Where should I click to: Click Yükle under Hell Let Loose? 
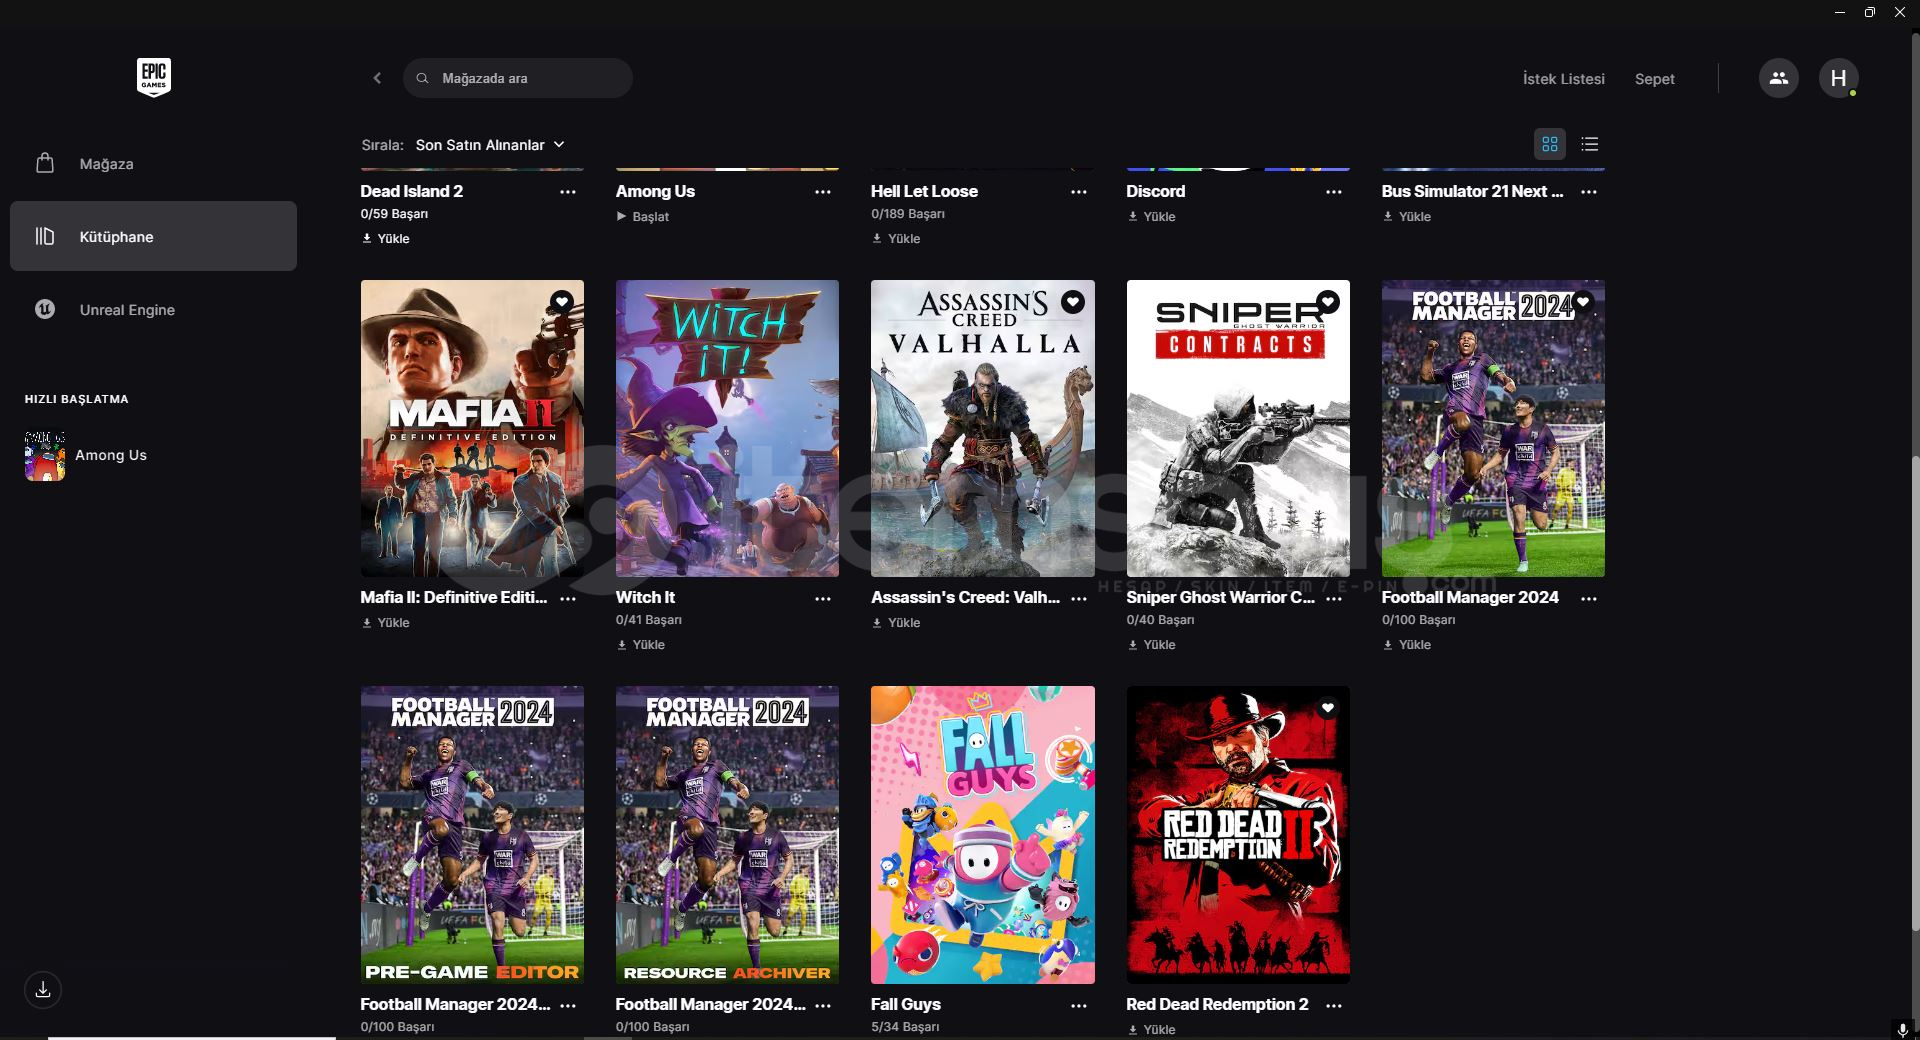click(x=896, y=238)
